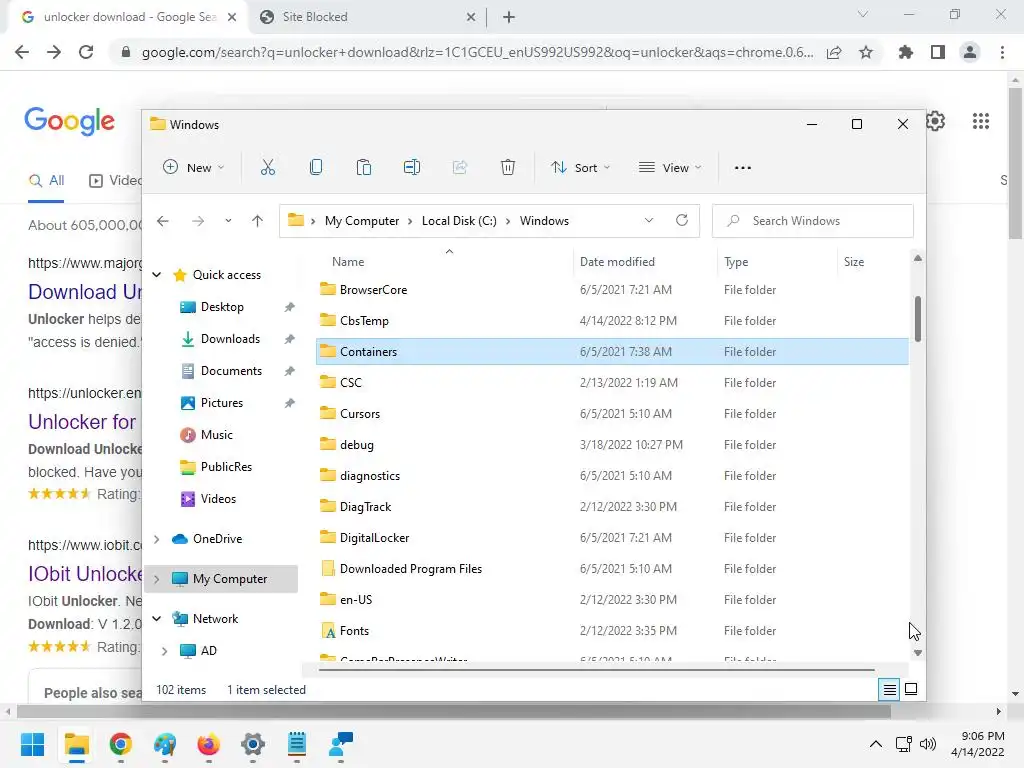Click the Chrome address bar URL
Screen dimensions: 1024x768
point(477,52)
